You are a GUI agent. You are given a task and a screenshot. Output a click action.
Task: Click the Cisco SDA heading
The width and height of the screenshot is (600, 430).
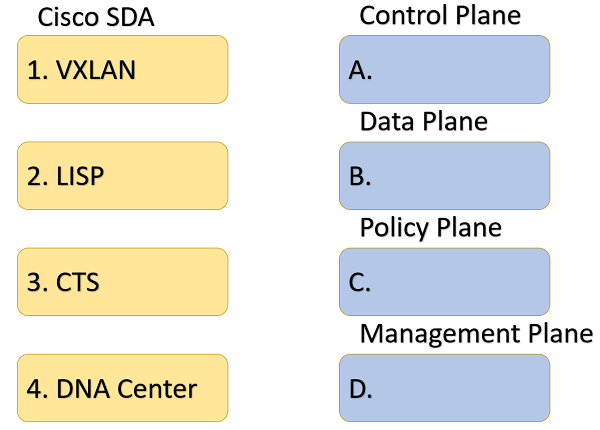click(96, 17)
